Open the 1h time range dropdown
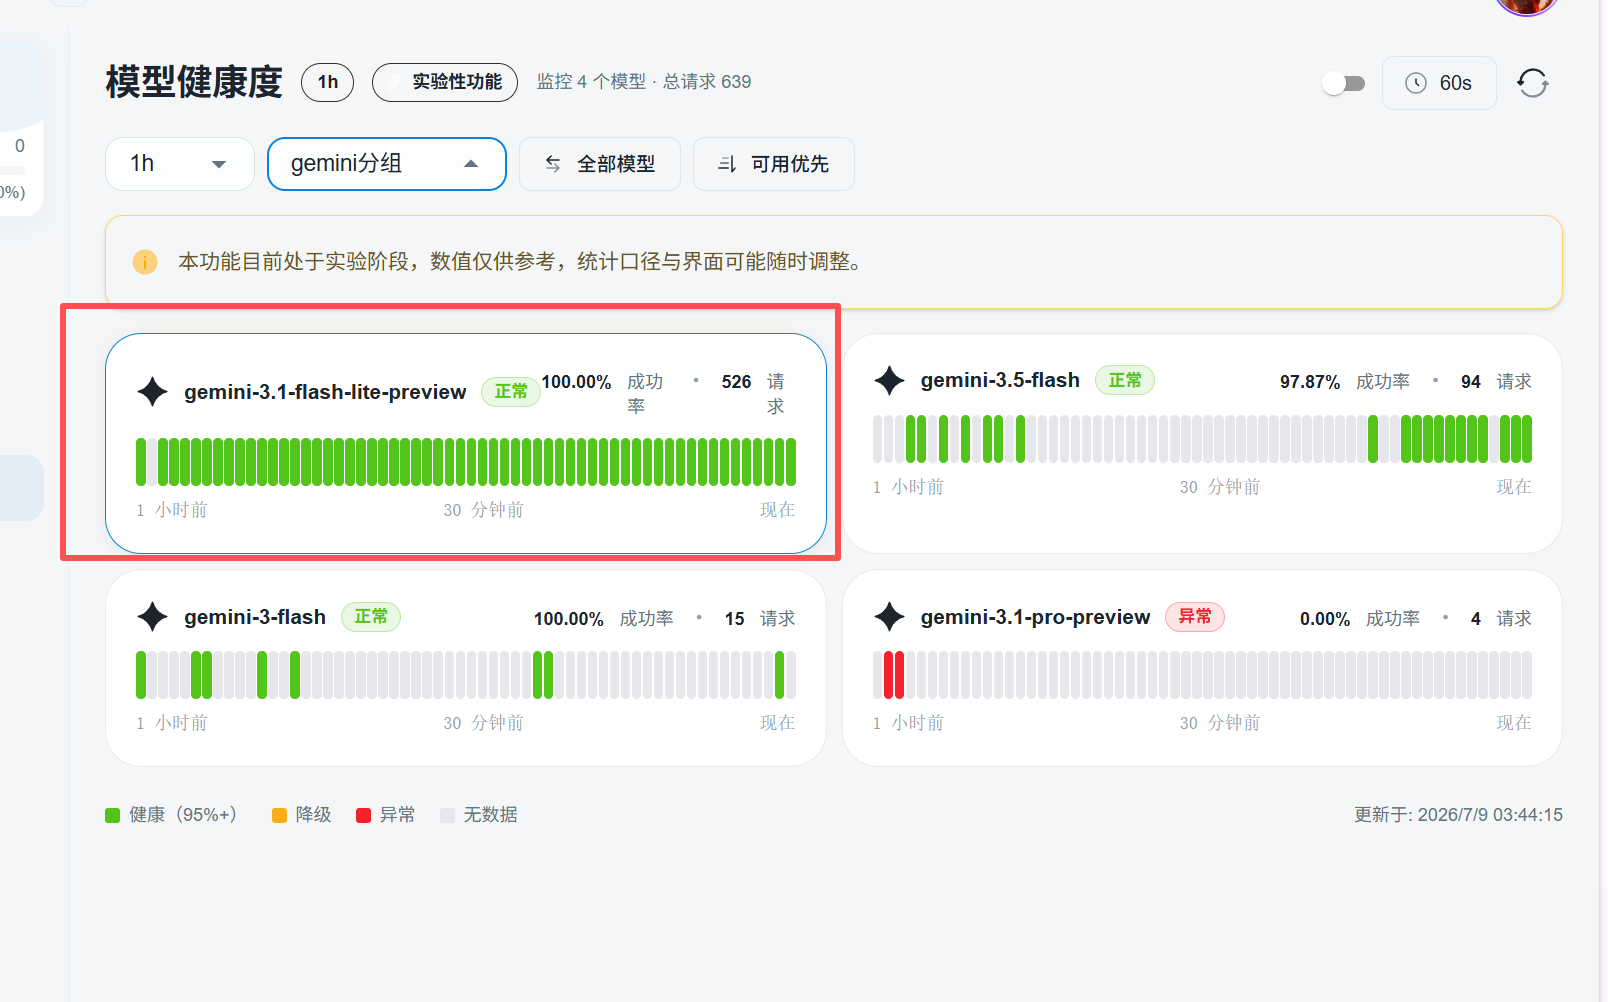 180,164
